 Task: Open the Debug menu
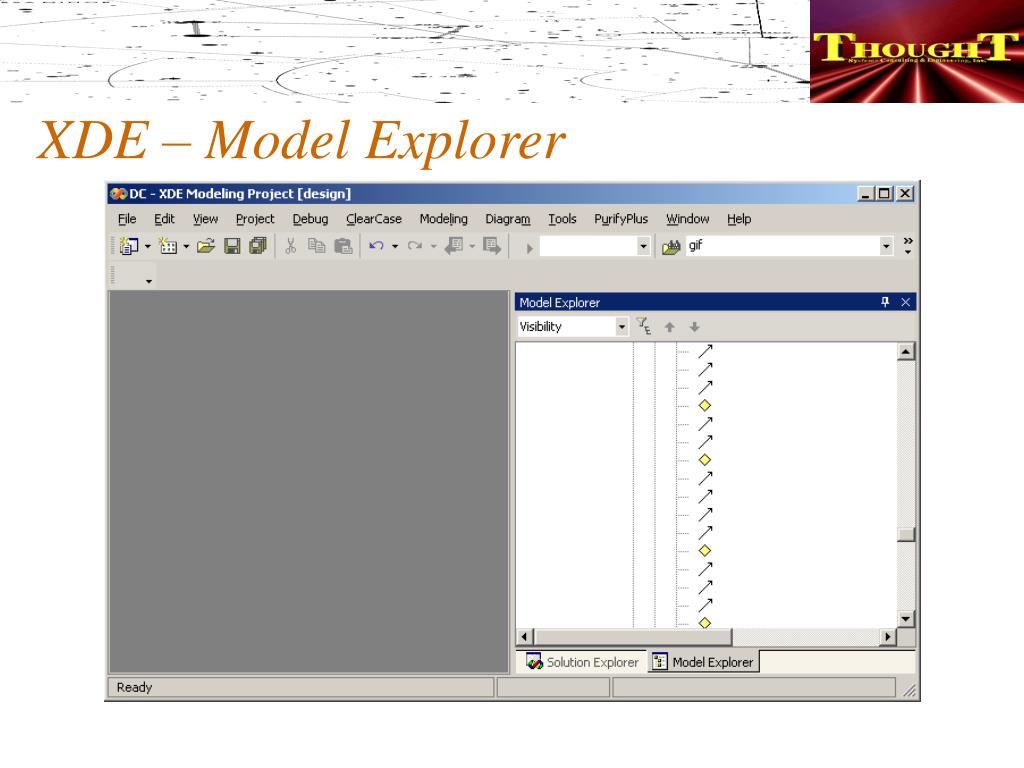tap(310, 219)
